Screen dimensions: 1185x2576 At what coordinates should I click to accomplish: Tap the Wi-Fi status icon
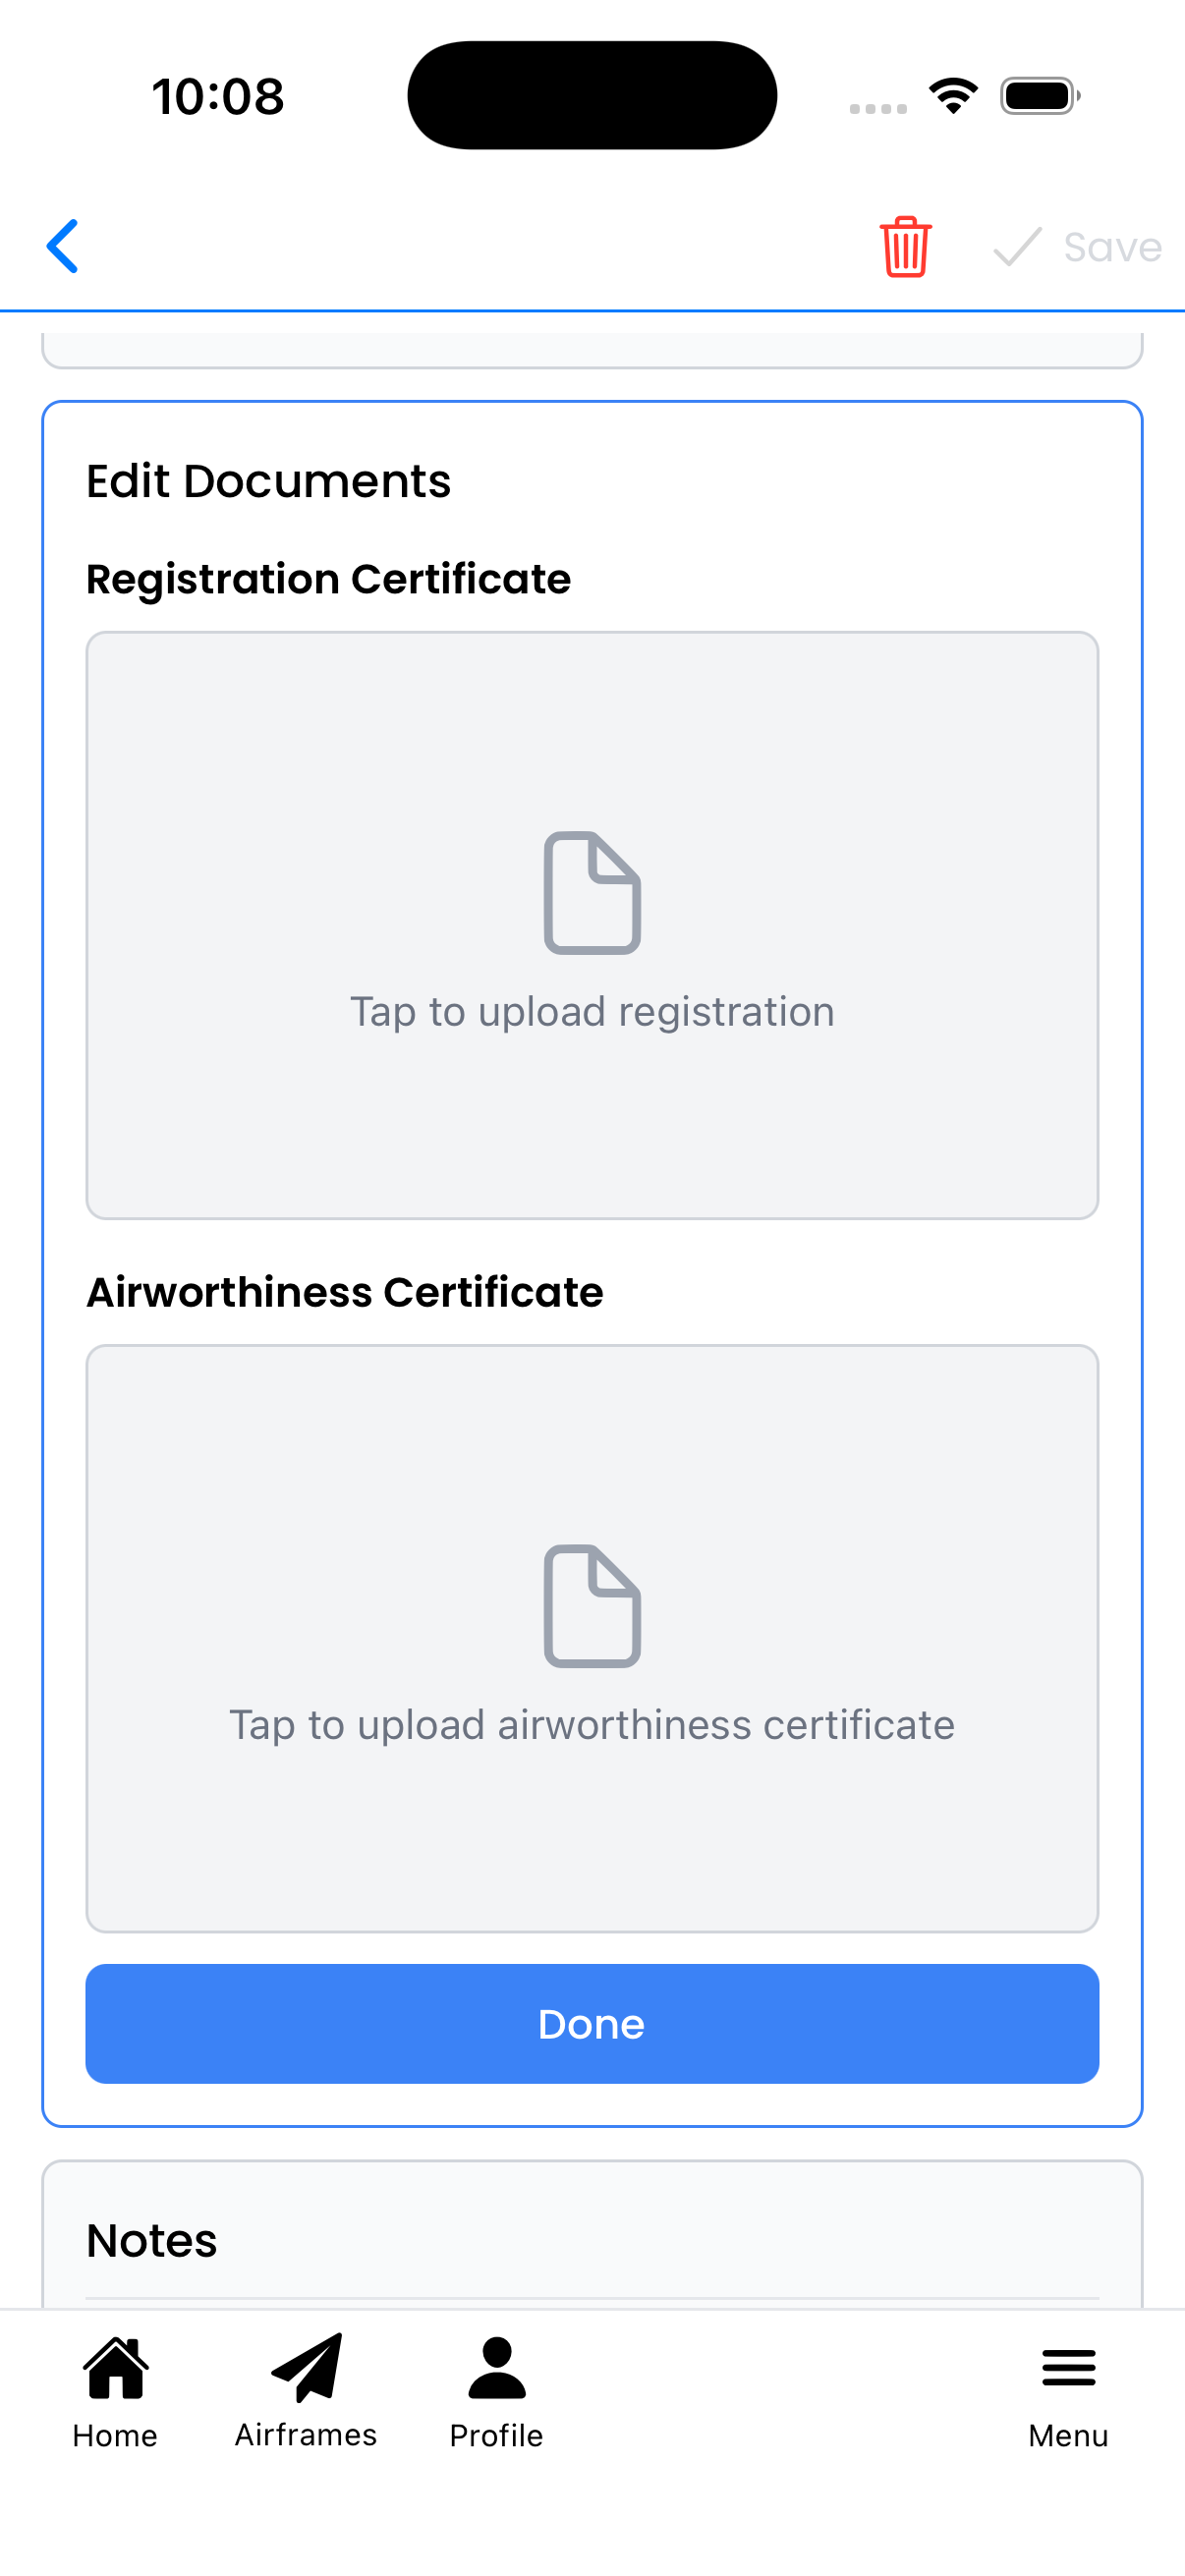tap(953, 96)
